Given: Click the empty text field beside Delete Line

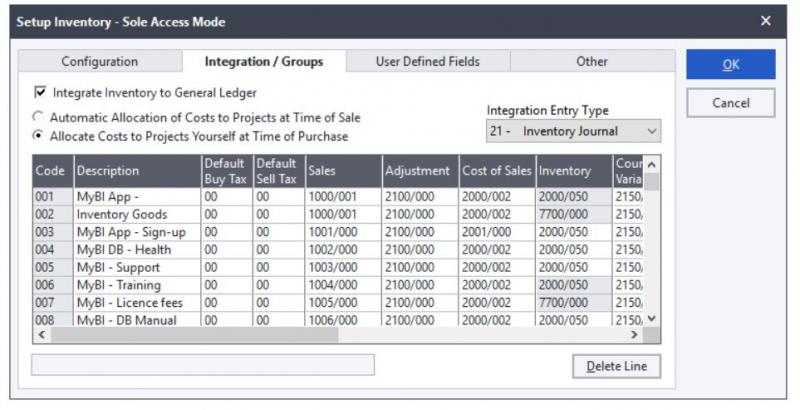Looking at the screenshot, I should (x=203, y=365).
